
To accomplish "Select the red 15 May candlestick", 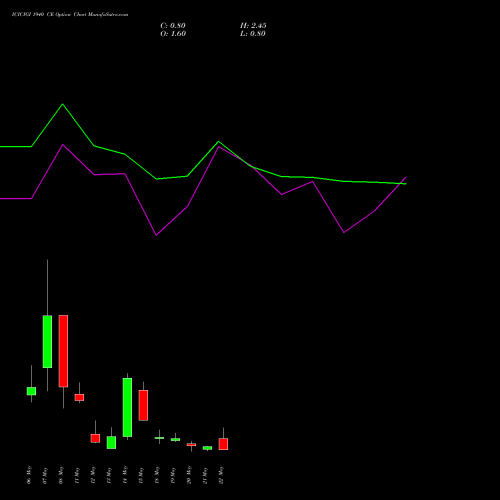I will click(143, 405).
